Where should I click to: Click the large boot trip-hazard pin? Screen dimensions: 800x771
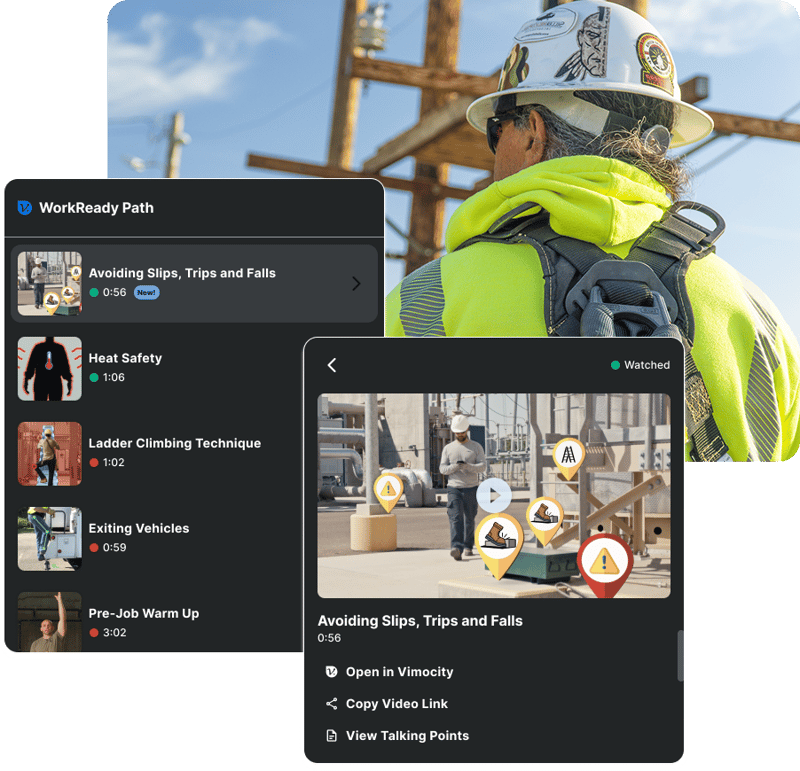[x=499, y=540]
